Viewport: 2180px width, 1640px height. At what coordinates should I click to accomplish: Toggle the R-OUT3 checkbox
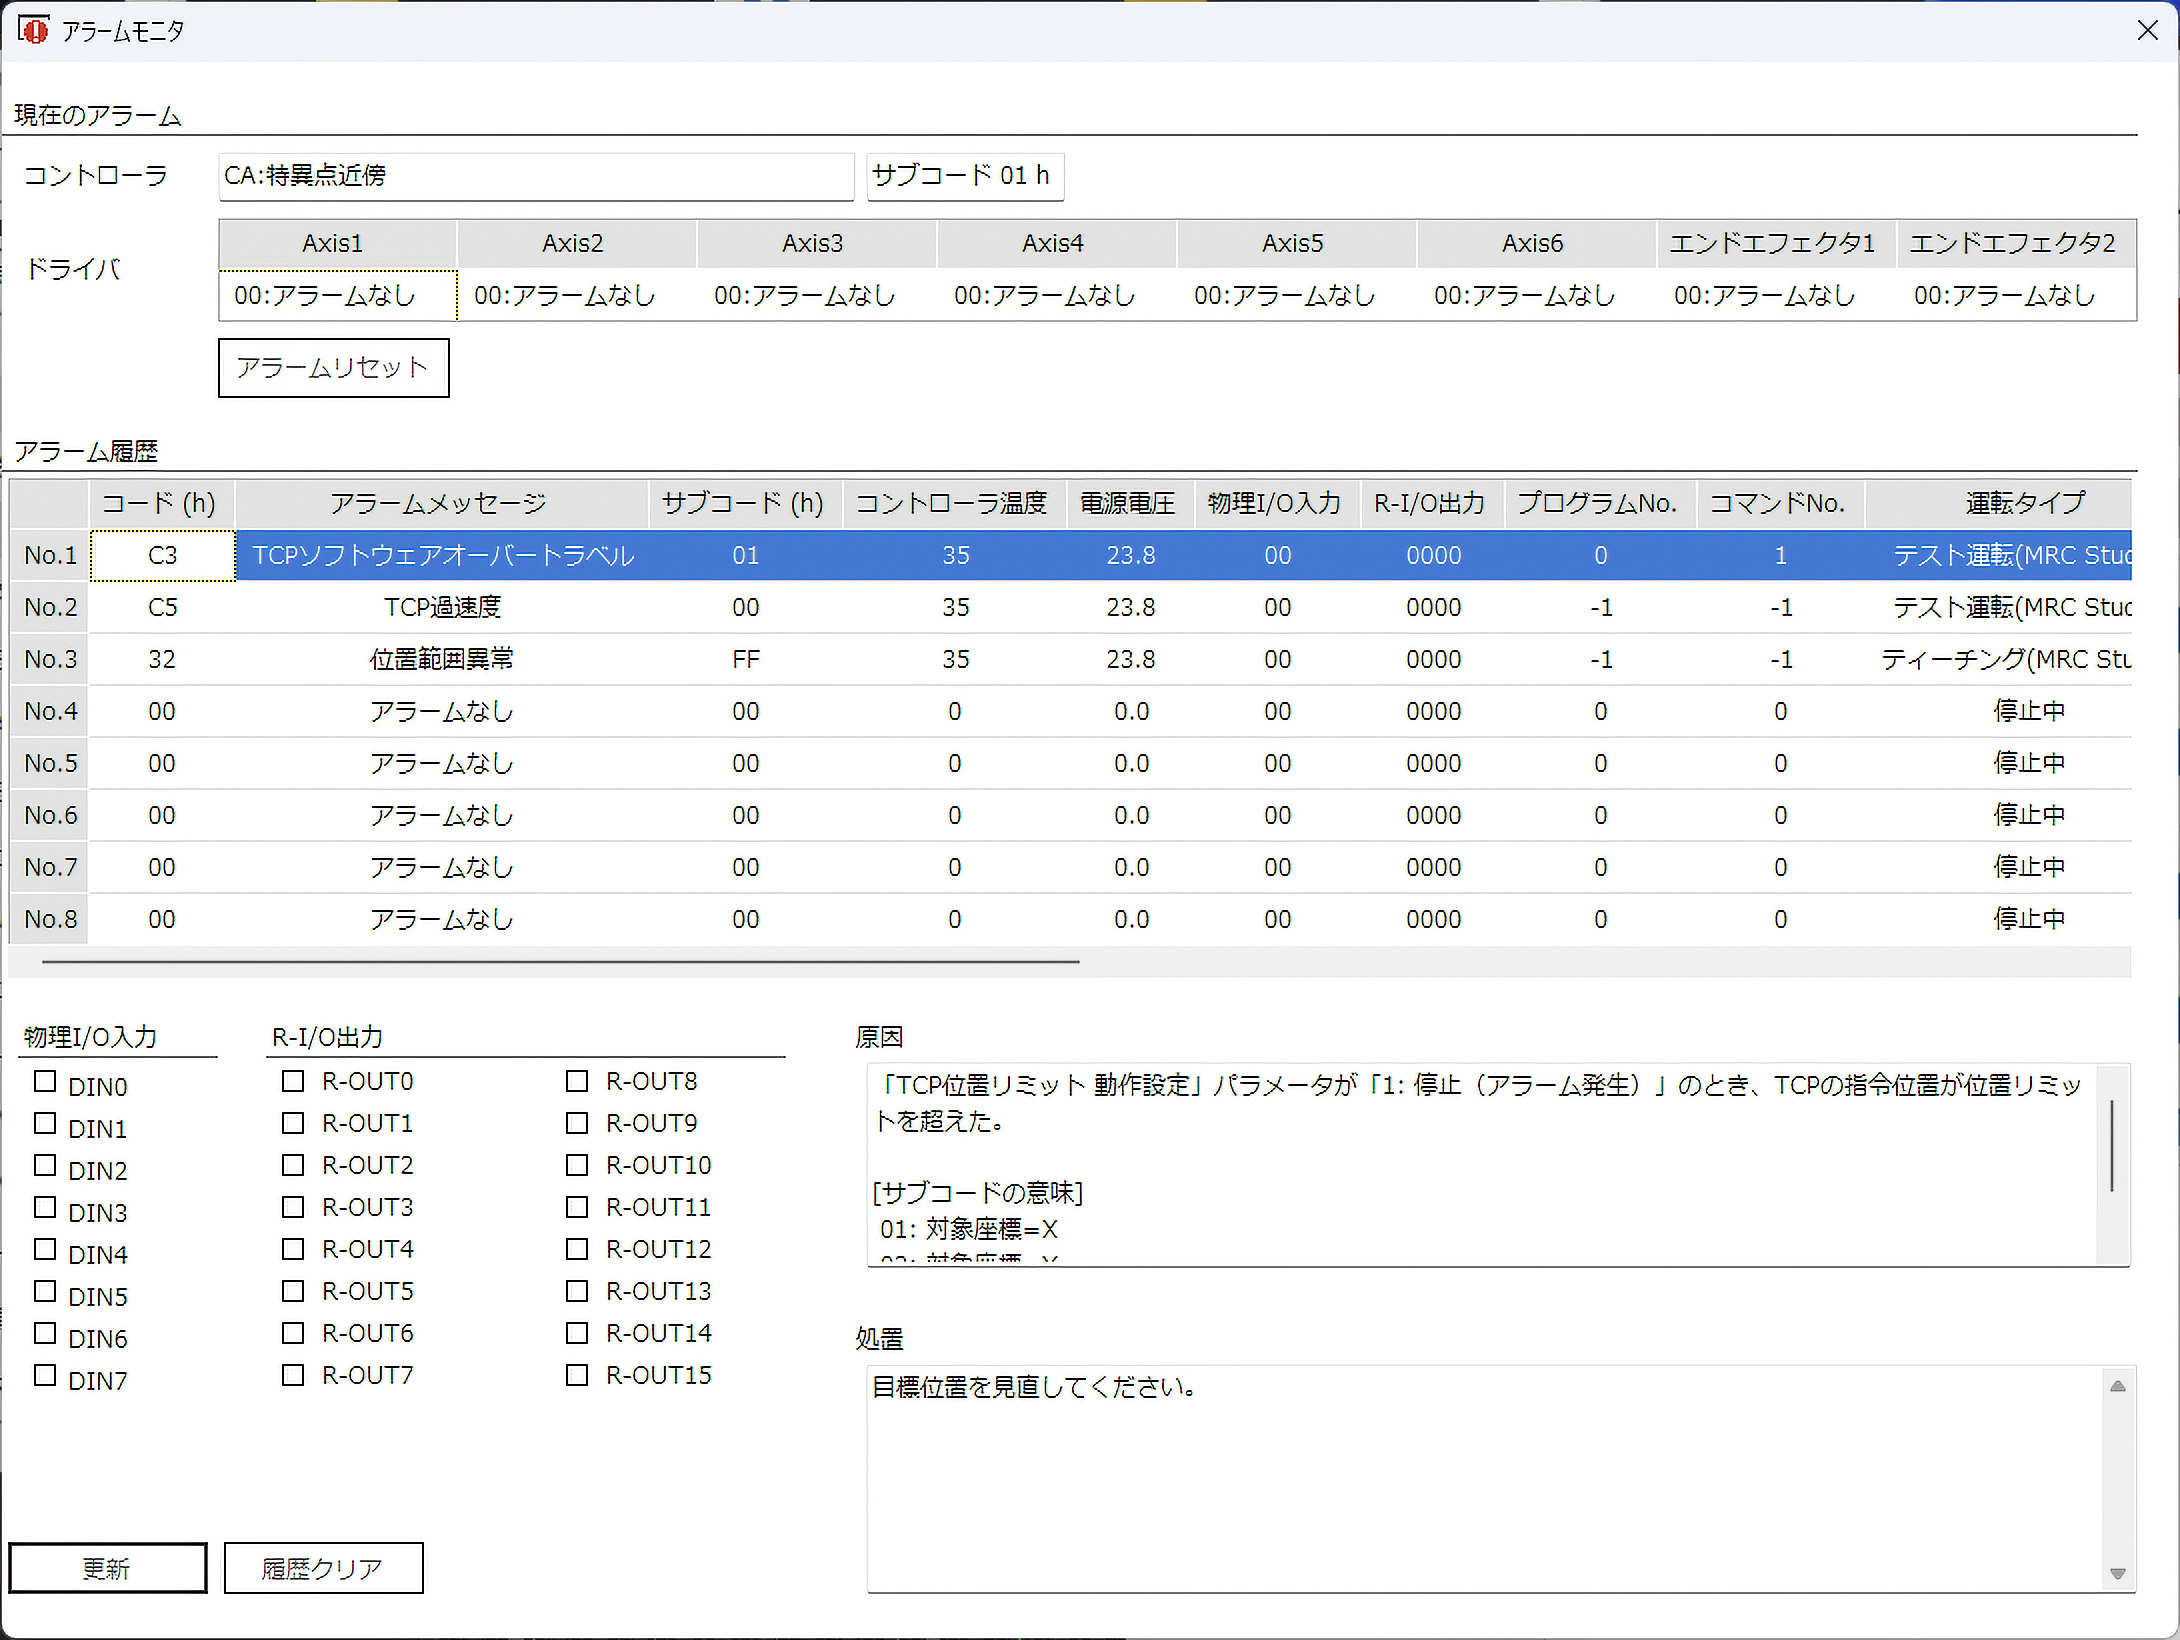(x=293, y=1208)
